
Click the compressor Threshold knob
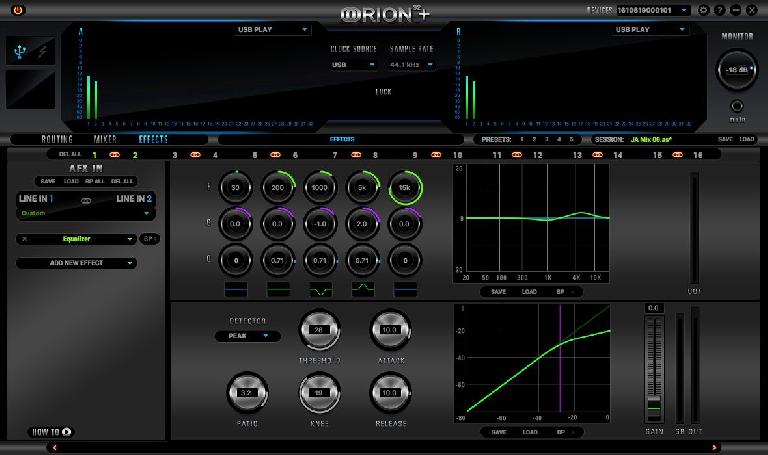tap(319, 330)
